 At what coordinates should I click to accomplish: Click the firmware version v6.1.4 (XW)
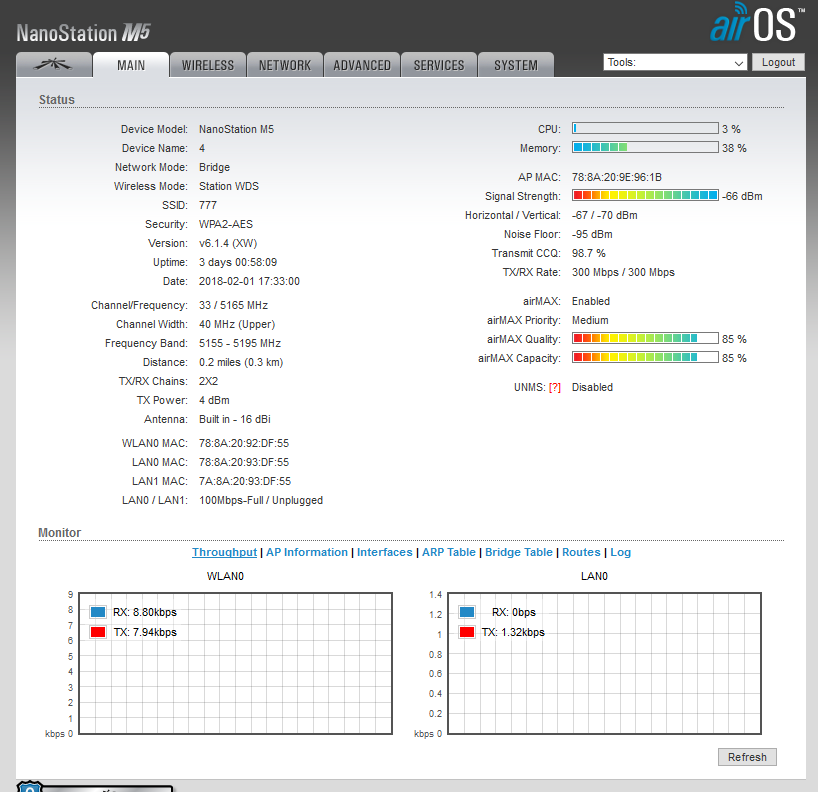pos(228,244)
